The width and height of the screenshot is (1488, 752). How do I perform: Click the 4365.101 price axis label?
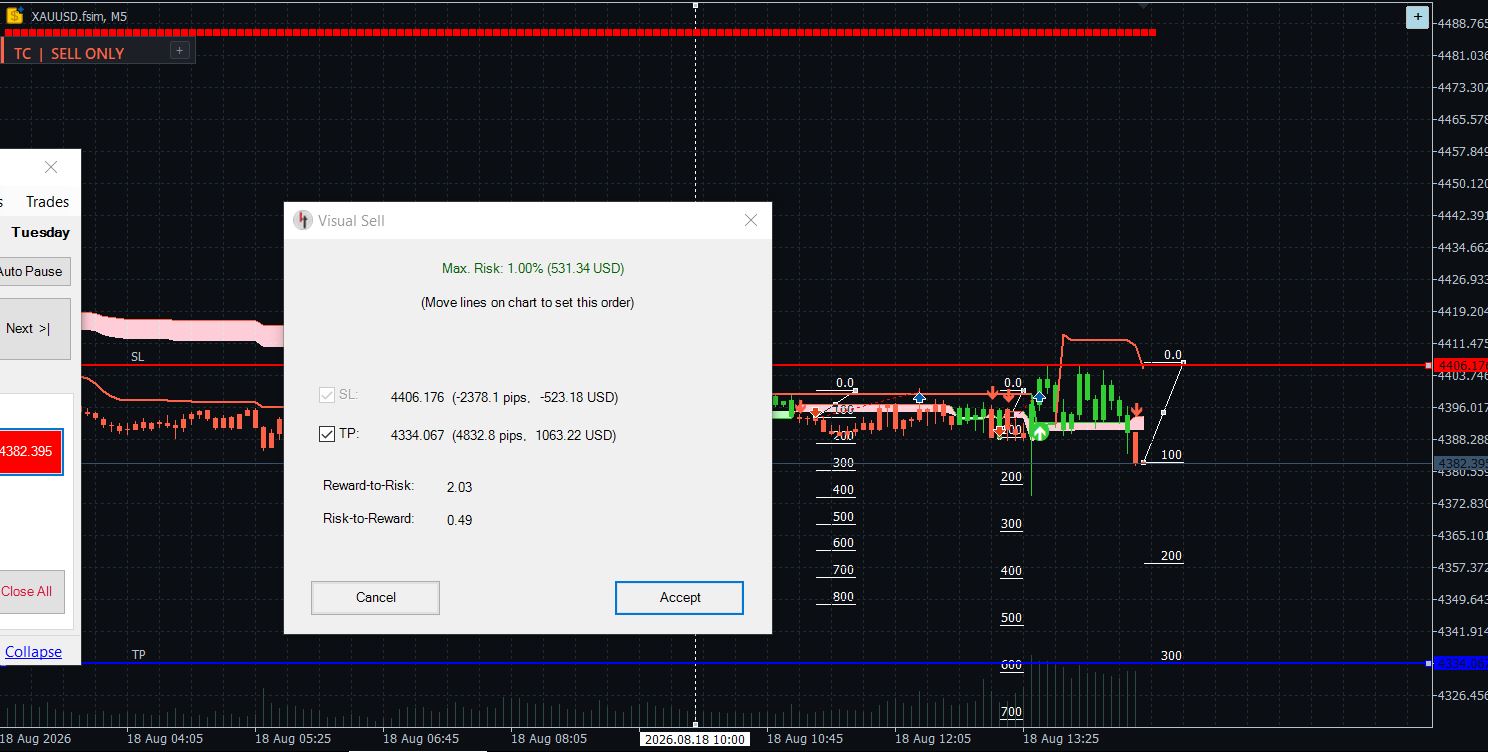point(1462,536)
